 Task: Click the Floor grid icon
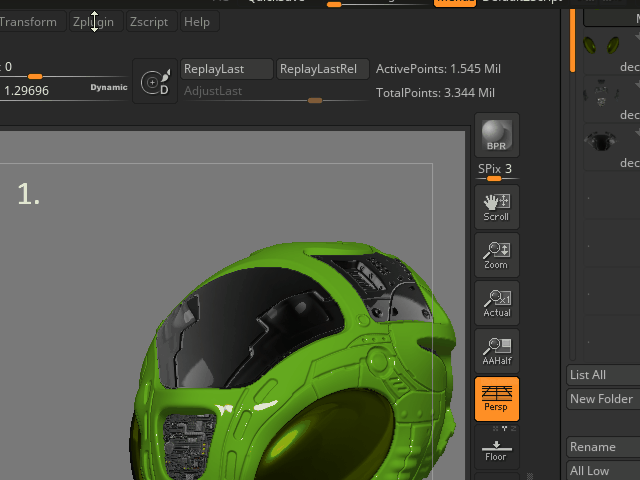(496, 449)
